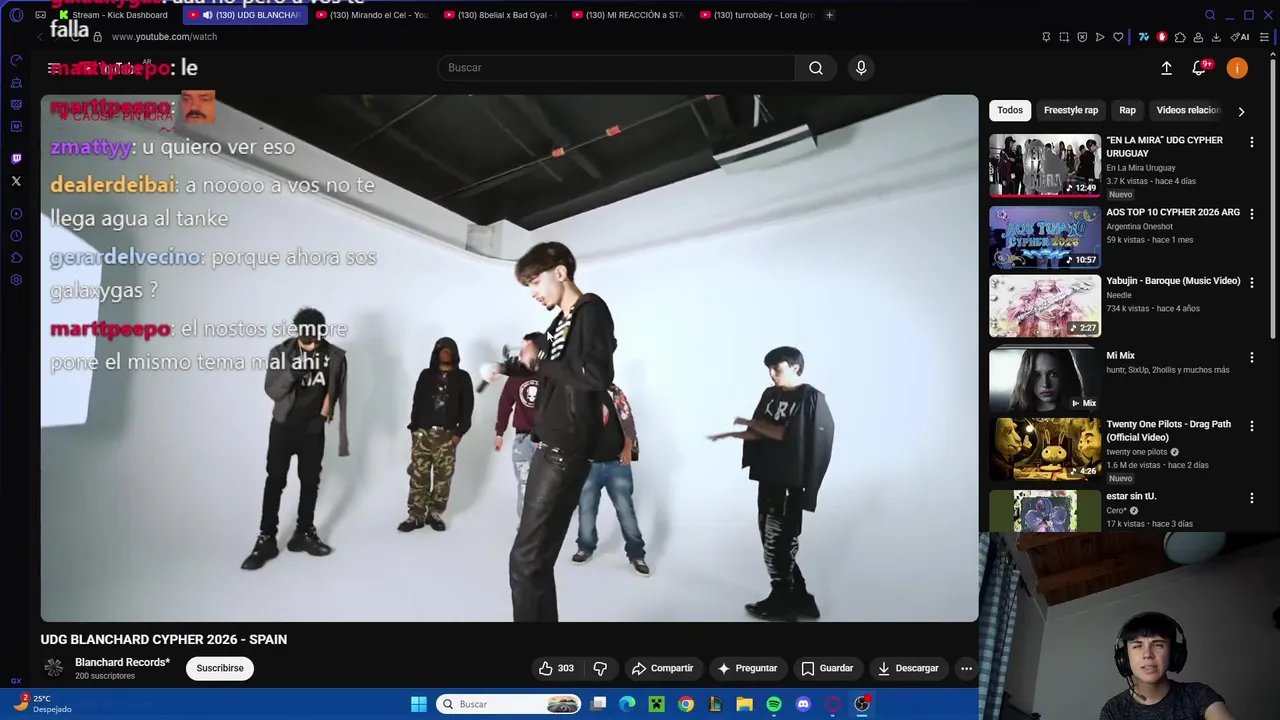
Task: Open the Opera GX menu logo
Action: pos(16,15)
